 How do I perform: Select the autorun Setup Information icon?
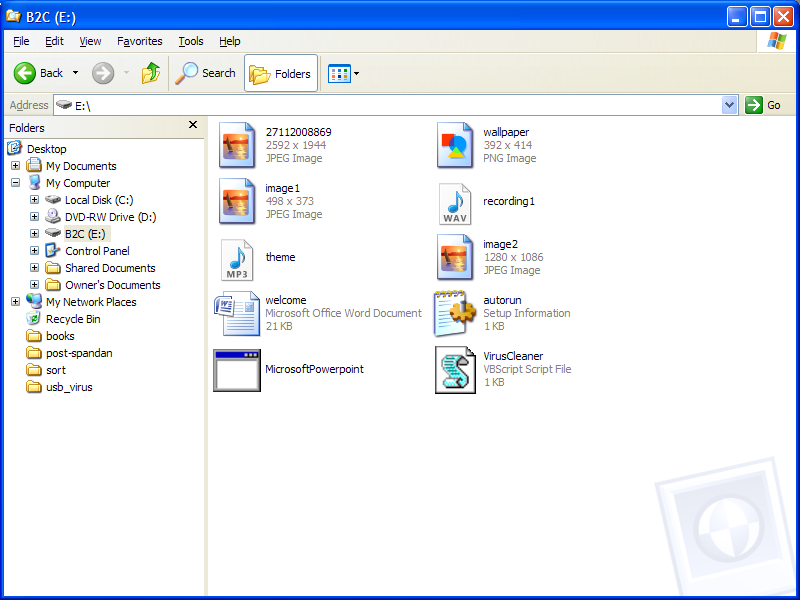click(455, 313)
